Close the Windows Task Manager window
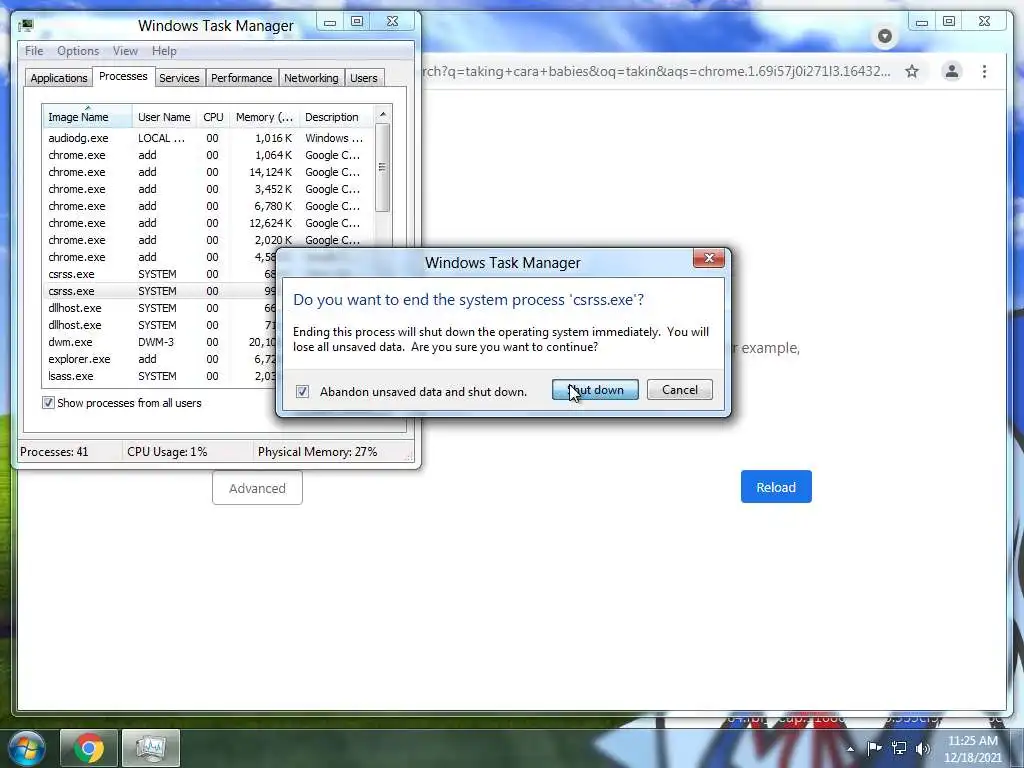1024x768 pixels. (392, 22)
